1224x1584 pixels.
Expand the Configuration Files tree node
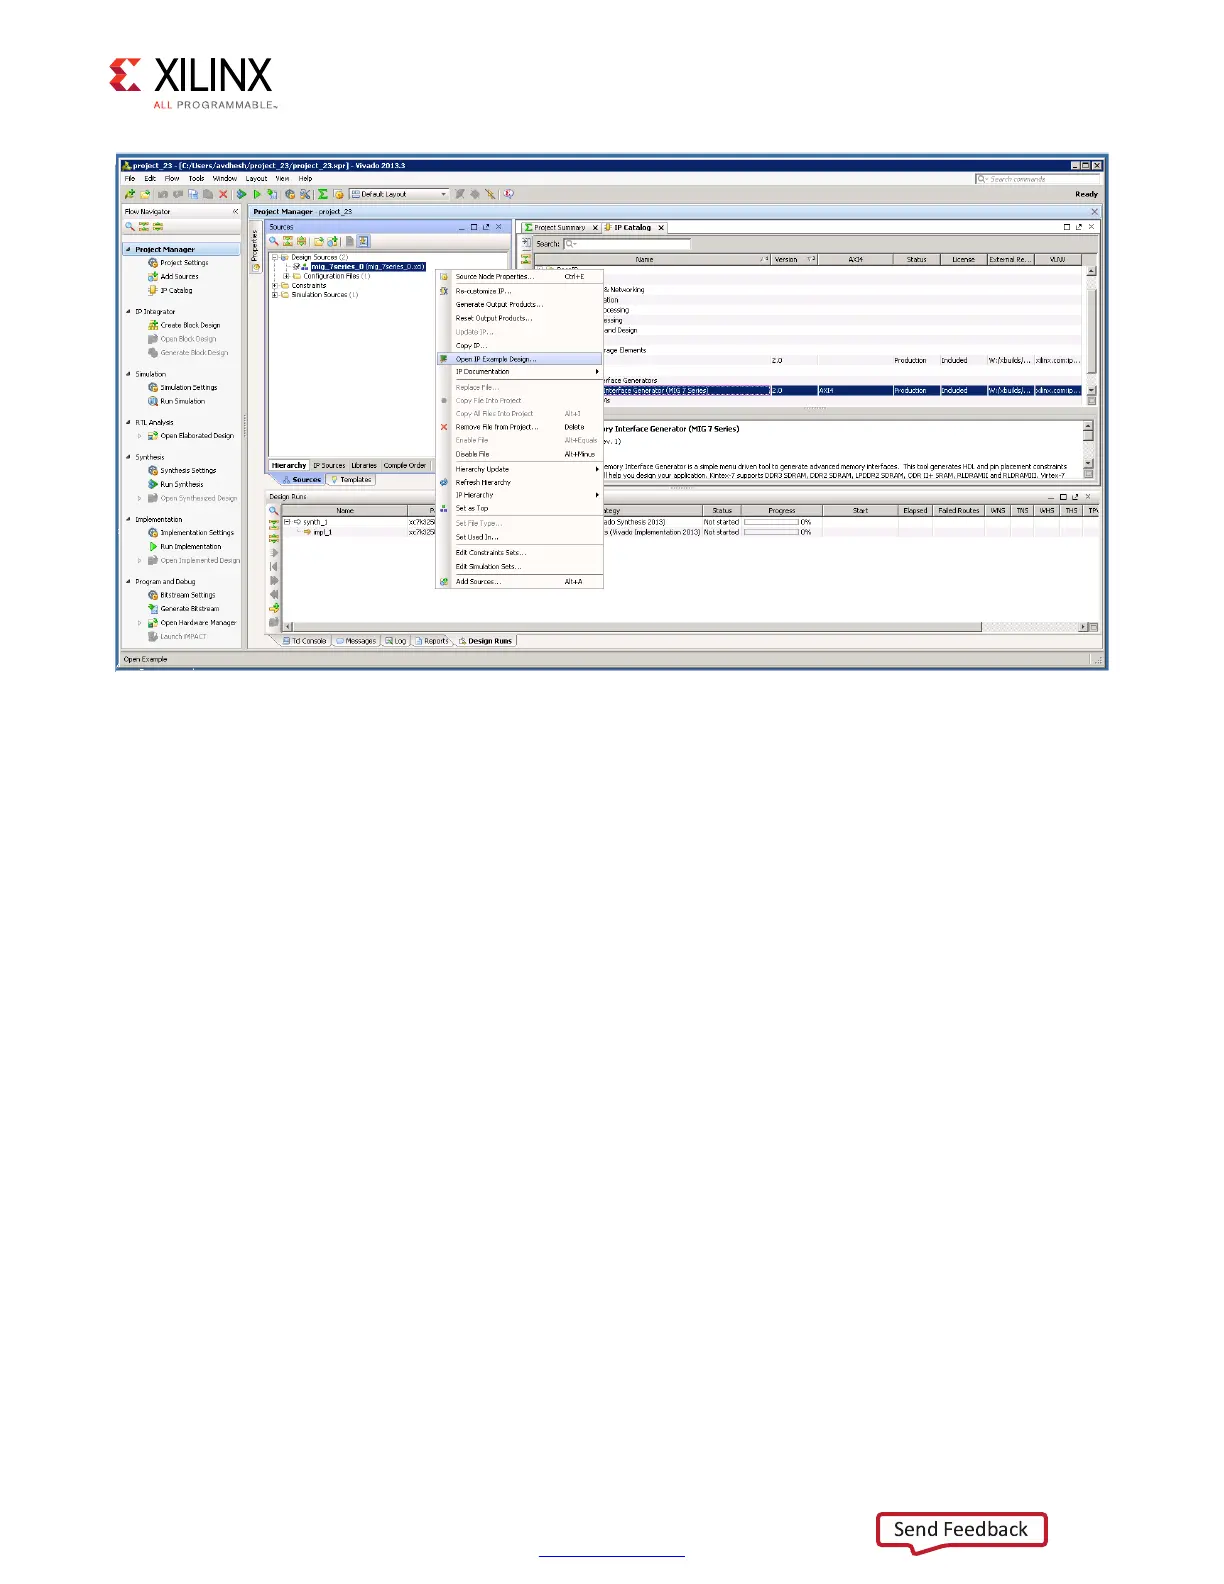(287, 276)
